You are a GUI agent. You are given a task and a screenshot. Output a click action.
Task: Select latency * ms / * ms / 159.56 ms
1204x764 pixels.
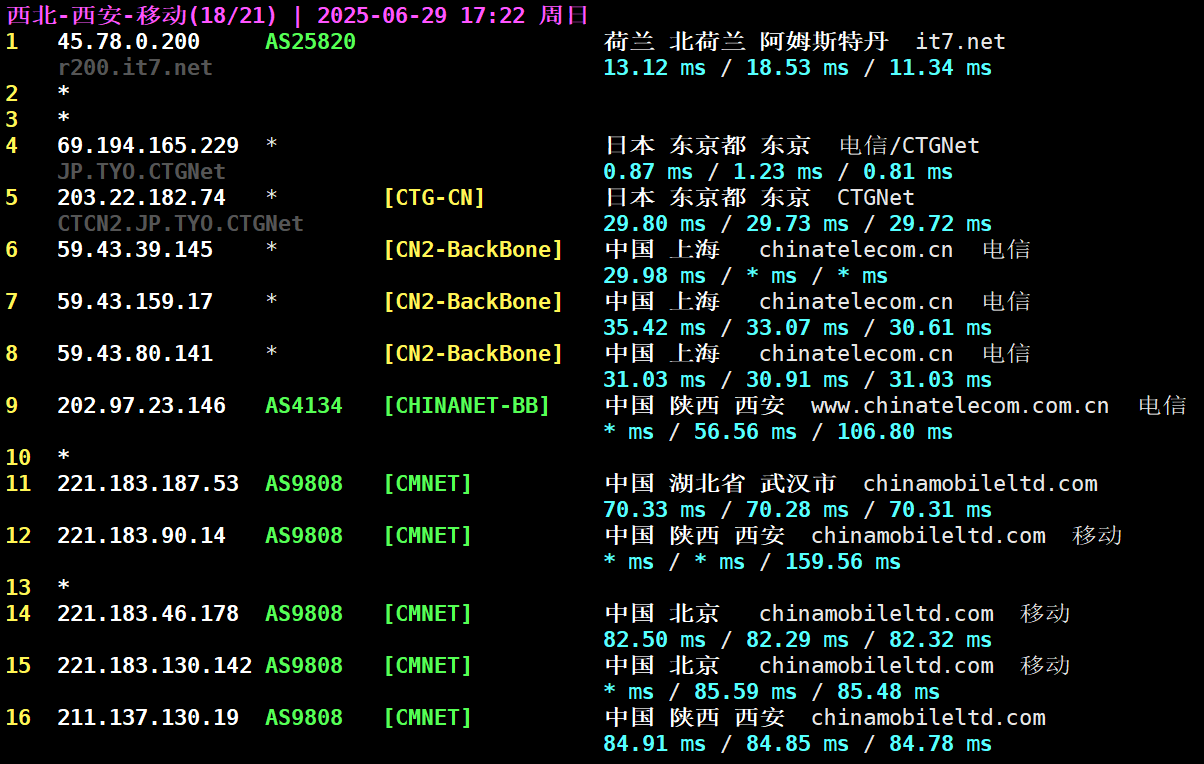click(x=752, y=561)
